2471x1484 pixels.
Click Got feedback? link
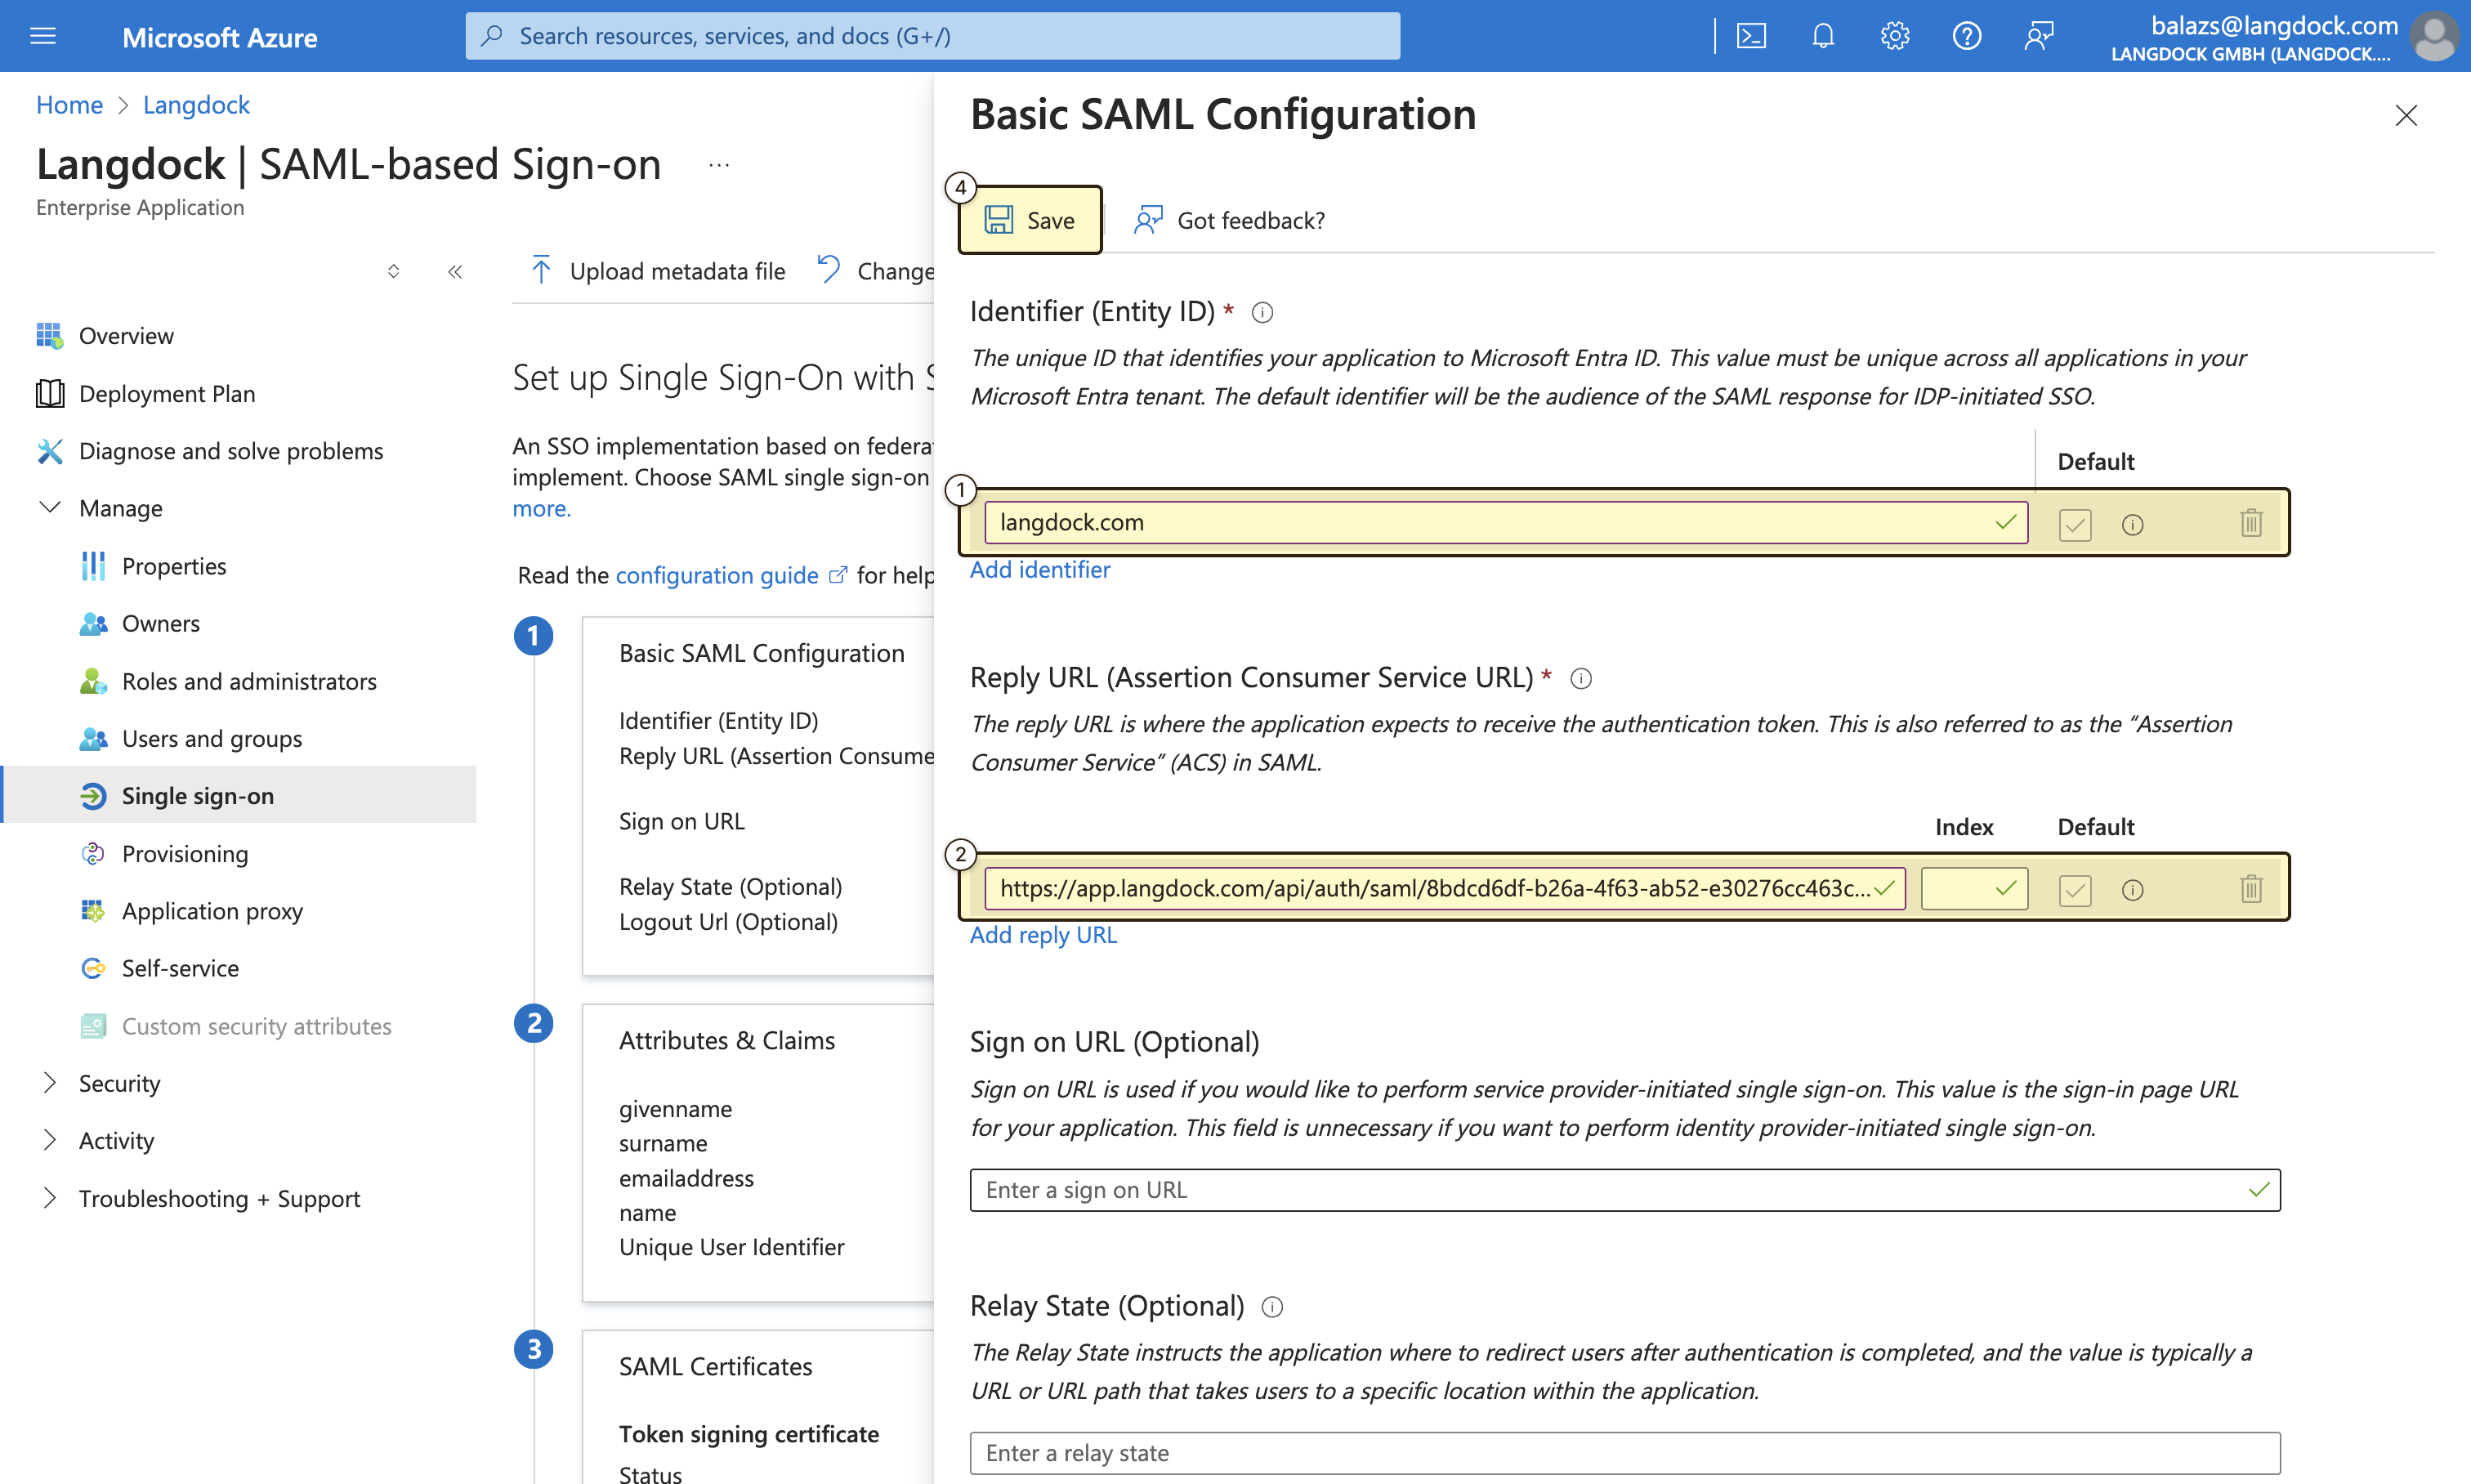pyautogui.click(x=1229, y=220)
